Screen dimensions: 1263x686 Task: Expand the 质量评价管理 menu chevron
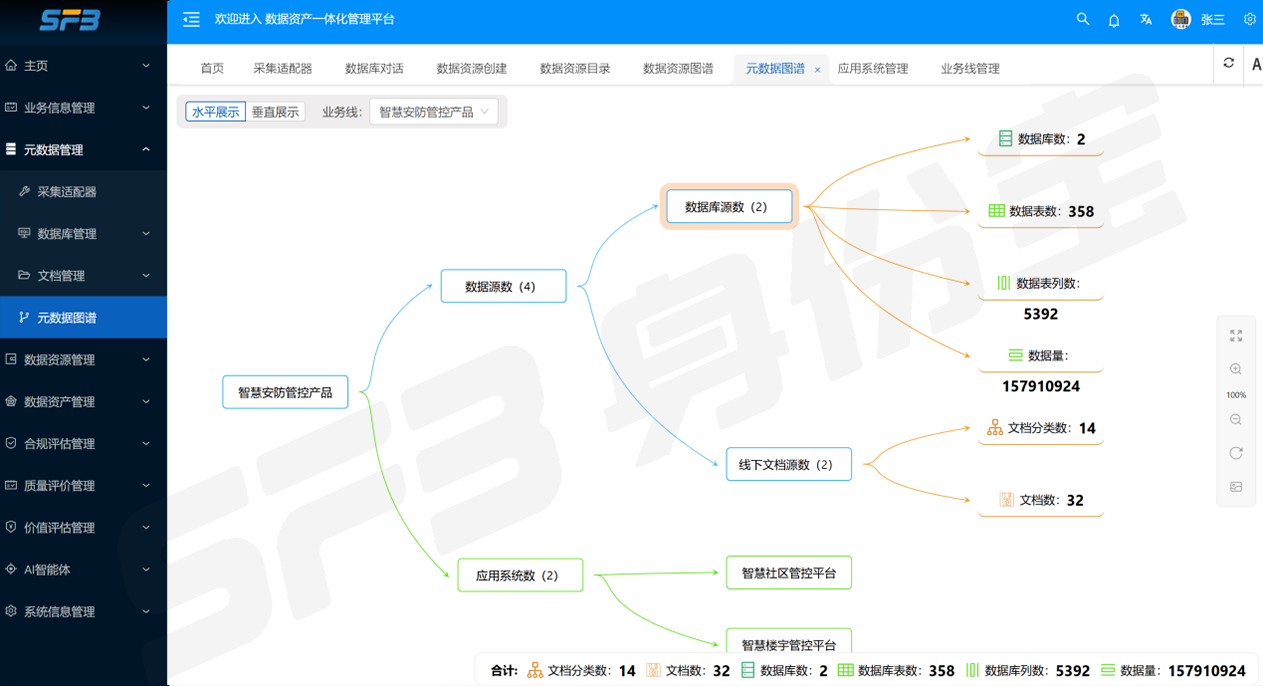[x=146, y=485]
